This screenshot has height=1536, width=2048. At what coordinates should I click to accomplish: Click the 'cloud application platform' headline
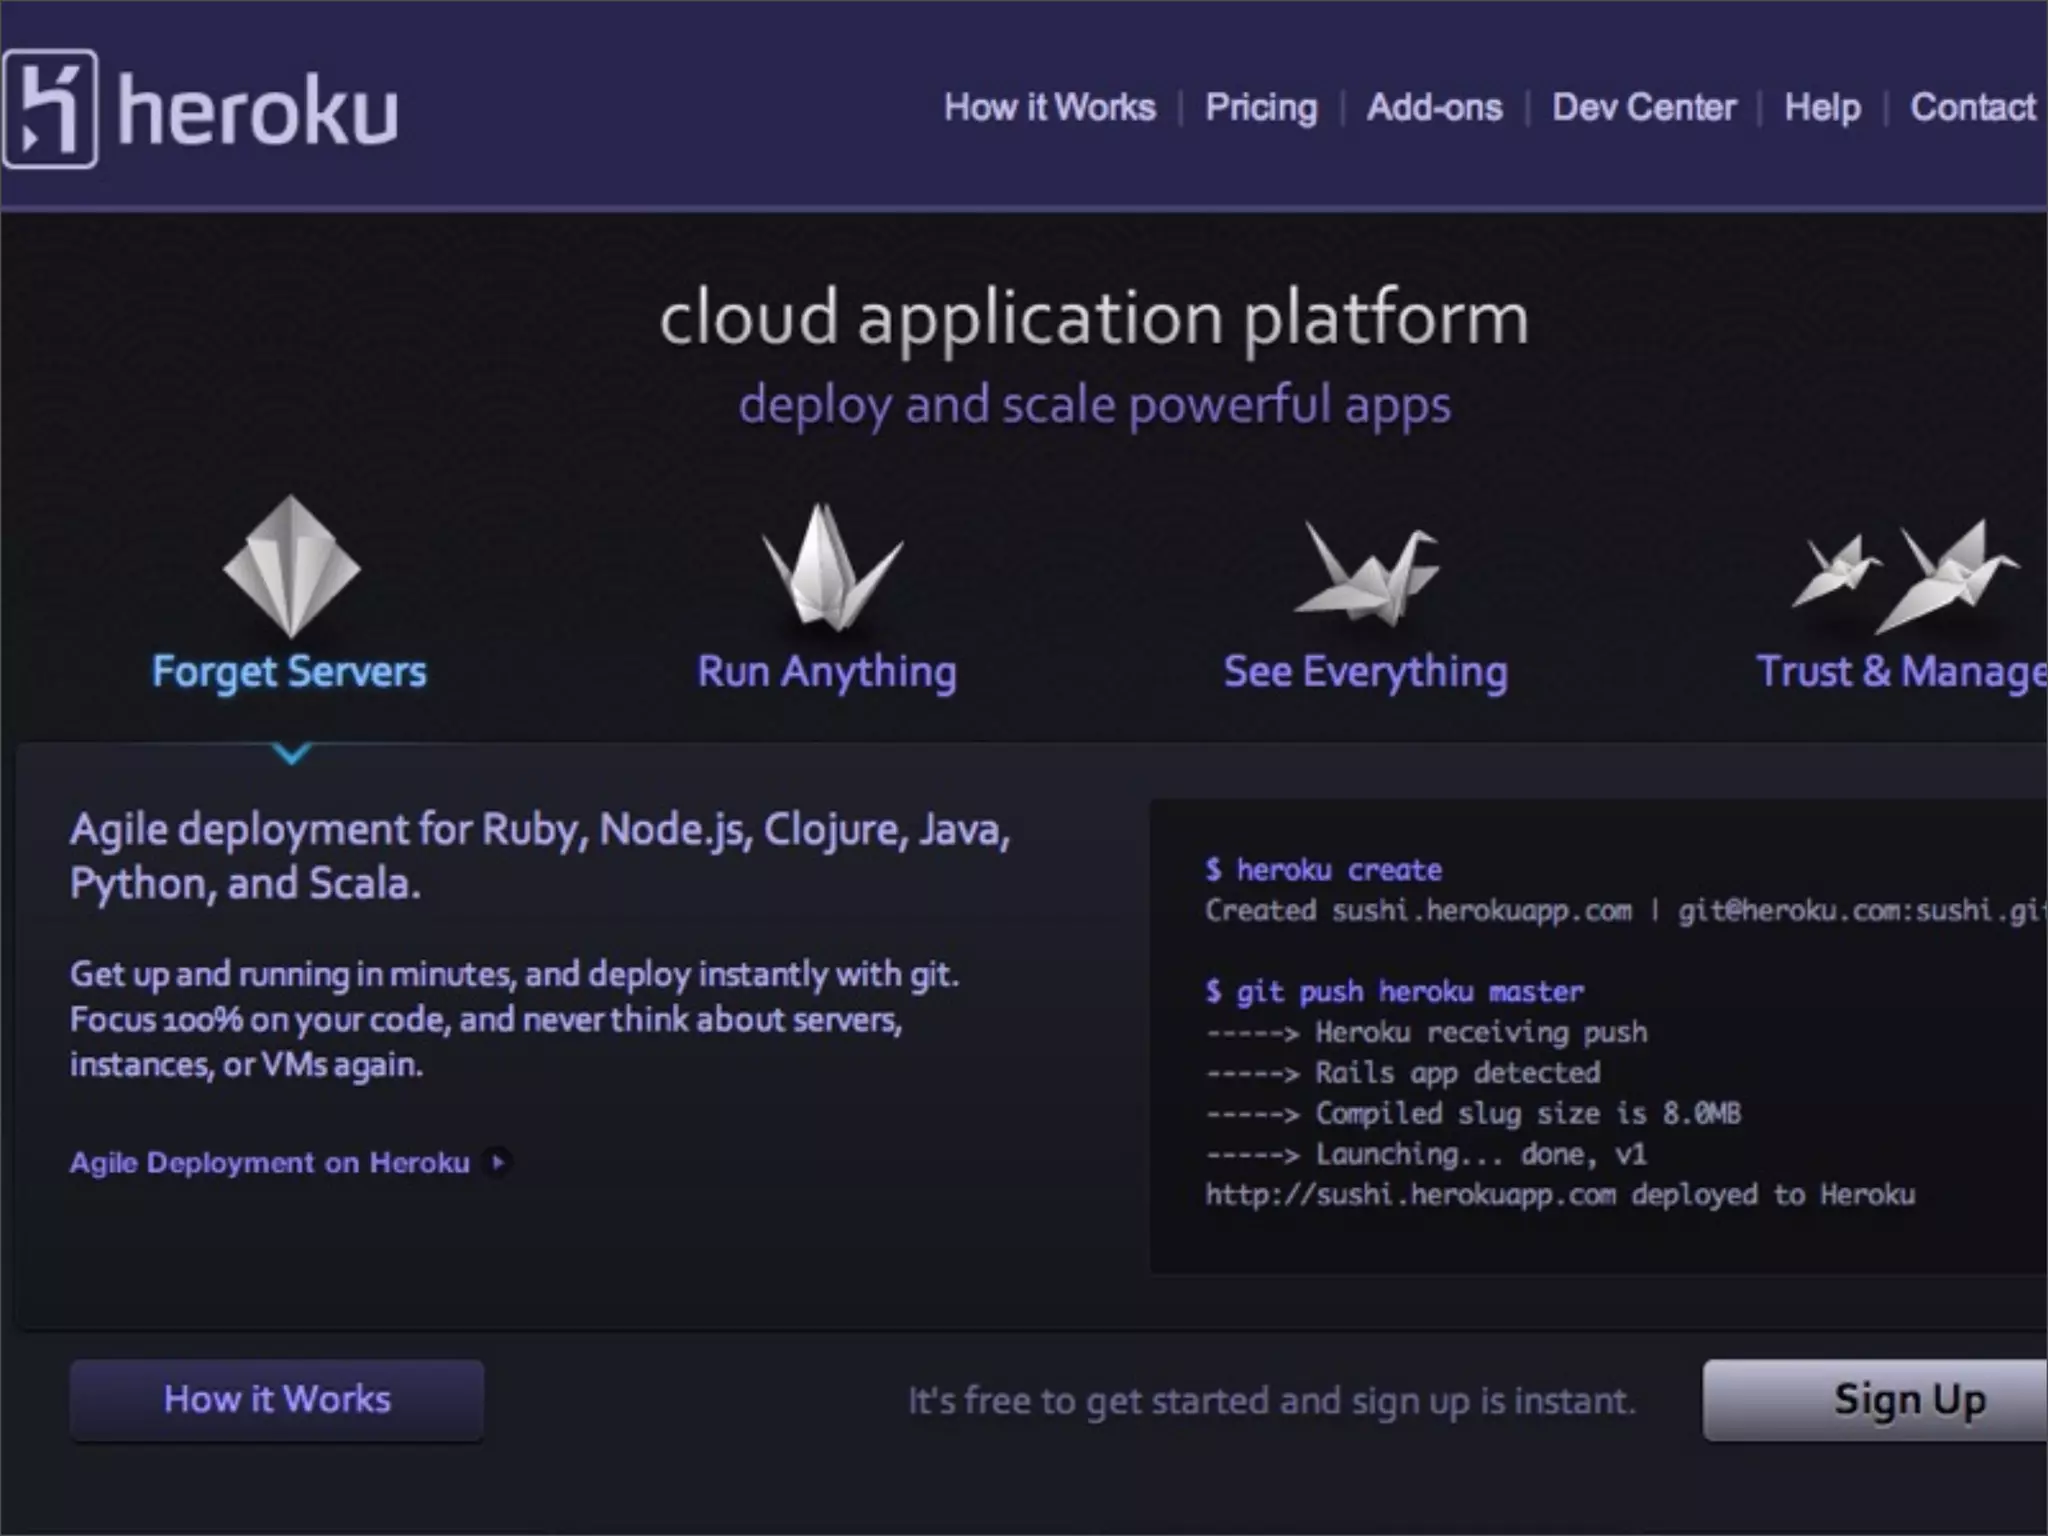pos(1094,318)
